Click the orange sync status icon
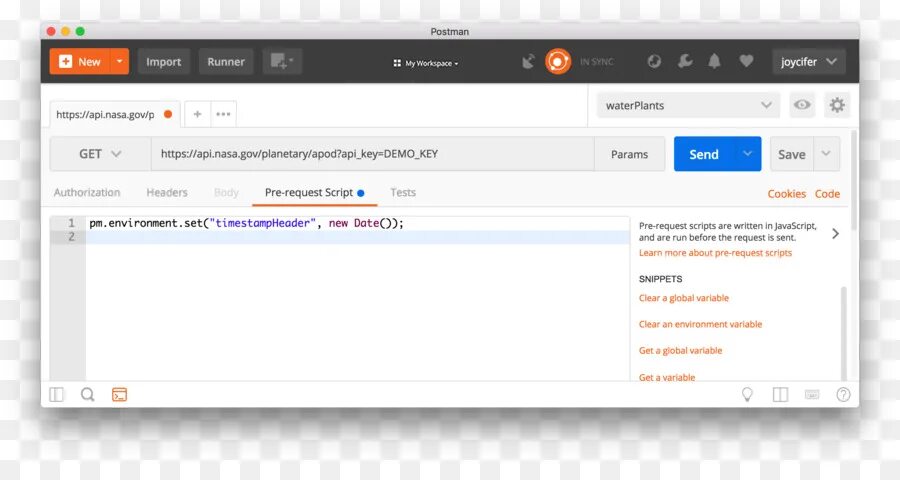This screenshot has width=900, height=480. coord(558,61)
